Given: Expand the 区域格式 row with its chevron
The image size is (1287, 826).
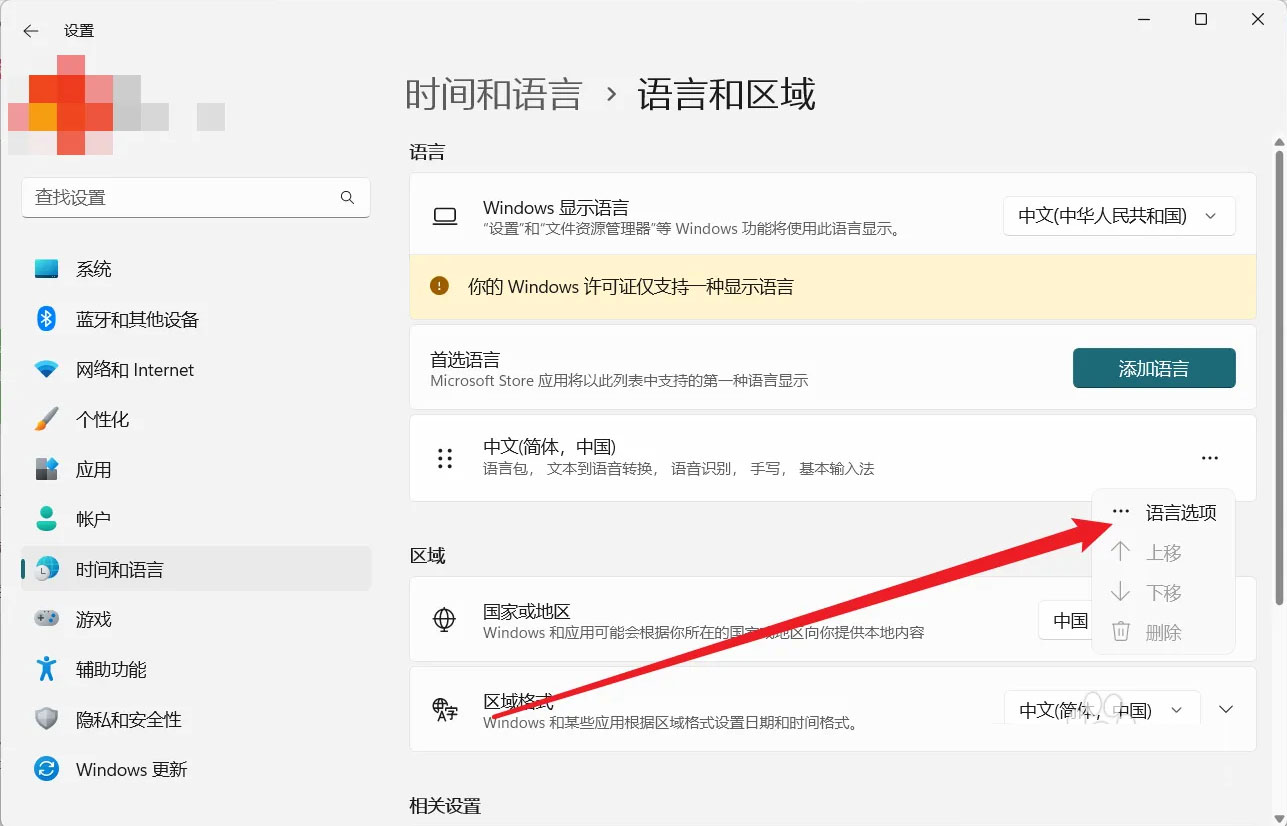Looking at the screenshot, I should pyautogui.click(x=1227, y=710).
